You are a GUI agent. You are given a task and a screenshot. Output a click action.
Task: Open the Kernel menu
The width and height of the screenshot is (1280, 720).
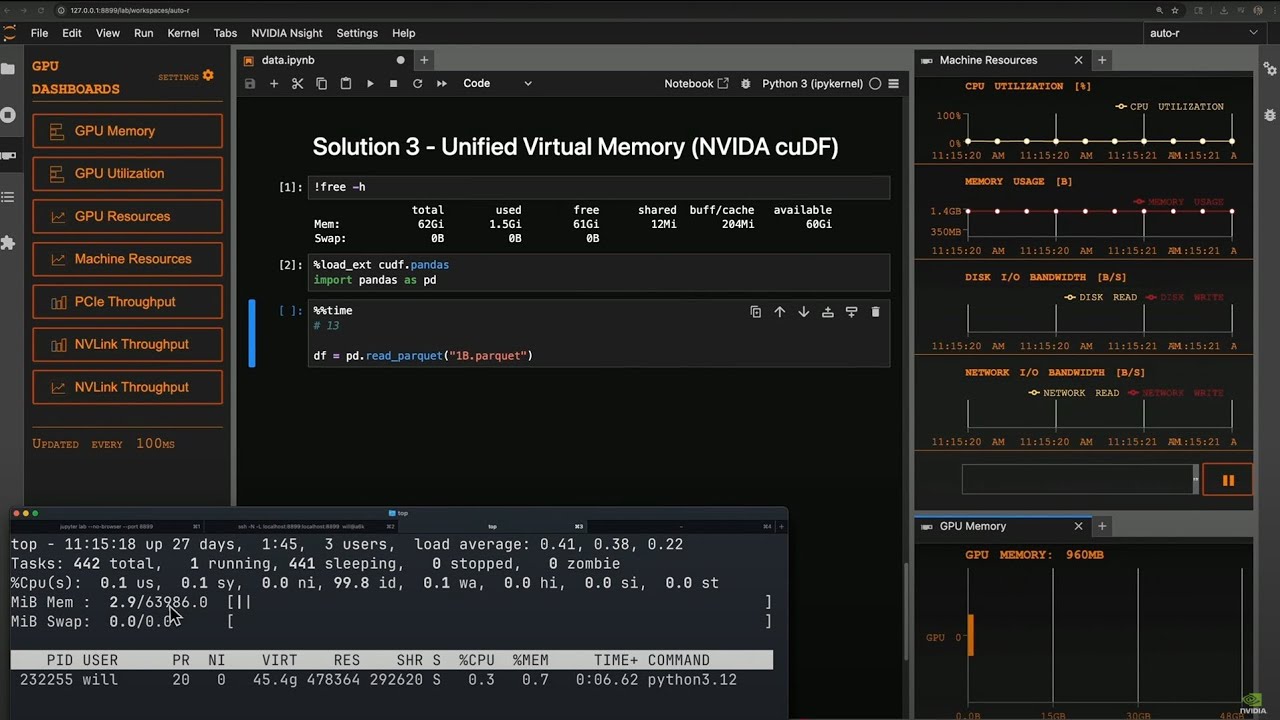tap(183, 33)
